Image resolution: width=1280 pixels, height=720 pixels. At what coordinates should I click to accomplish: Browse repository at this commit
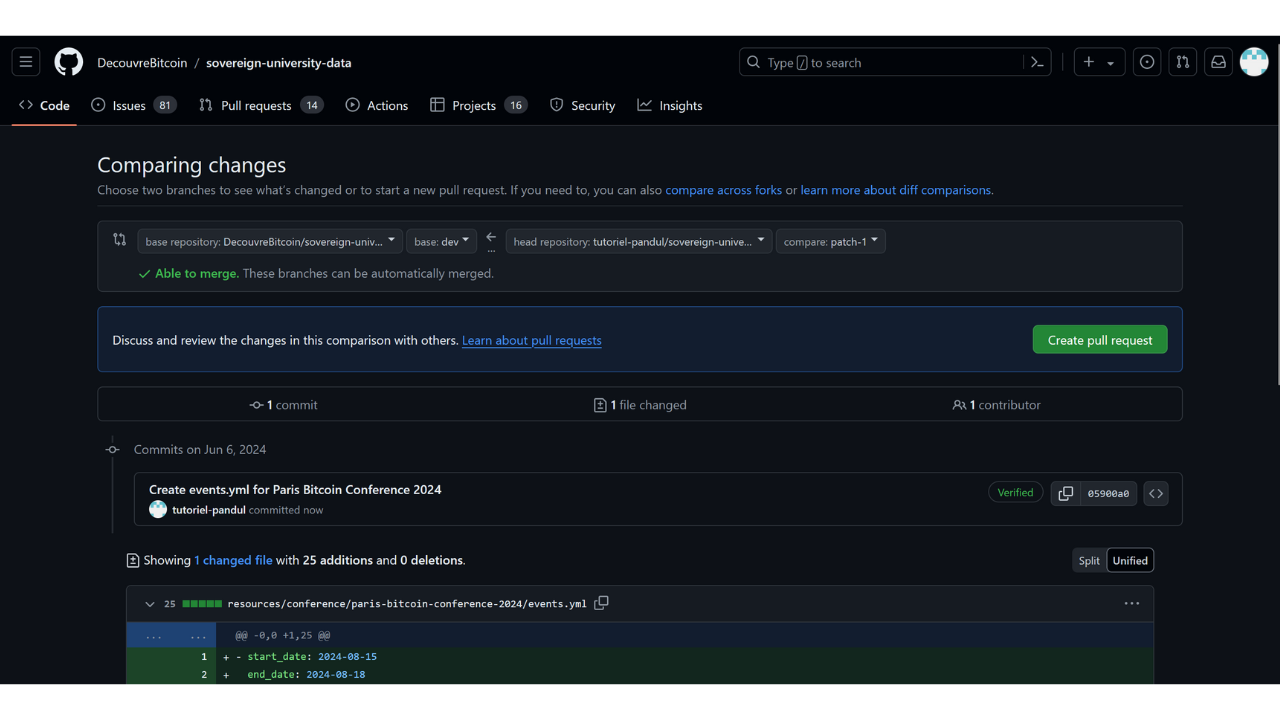pos(1156,493)
